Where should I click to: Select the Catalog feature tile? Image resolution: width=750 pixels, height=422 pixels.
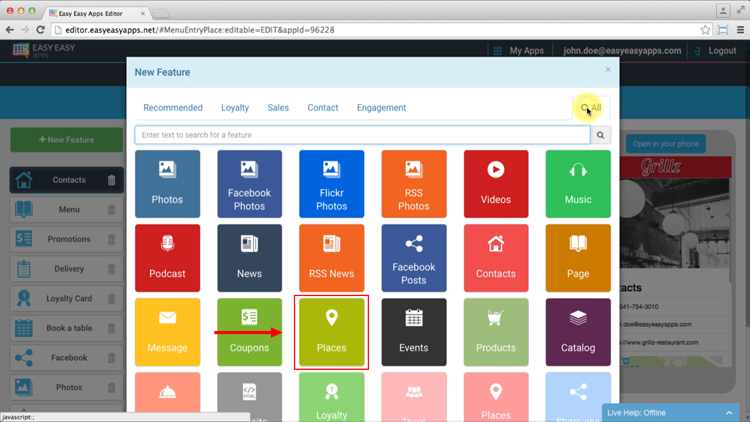[578, 332]
